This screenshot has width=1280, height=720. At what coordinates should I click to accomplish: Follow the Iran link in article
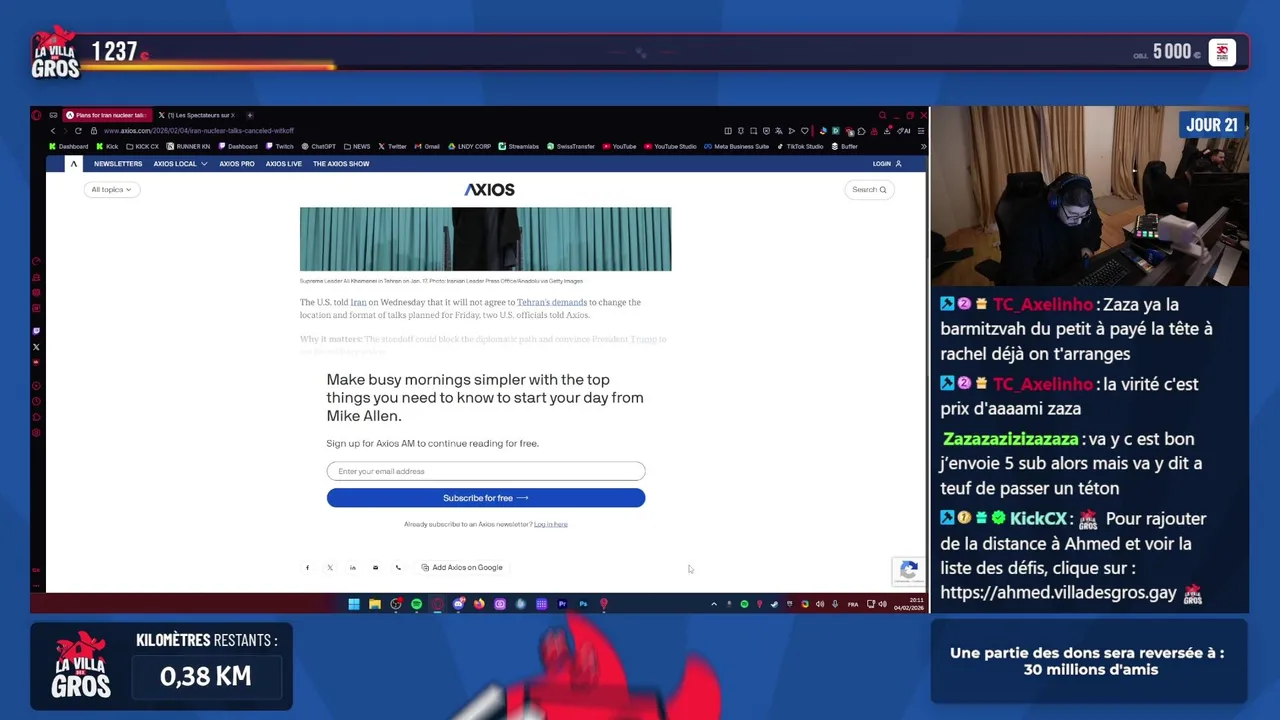click(358, 302)
